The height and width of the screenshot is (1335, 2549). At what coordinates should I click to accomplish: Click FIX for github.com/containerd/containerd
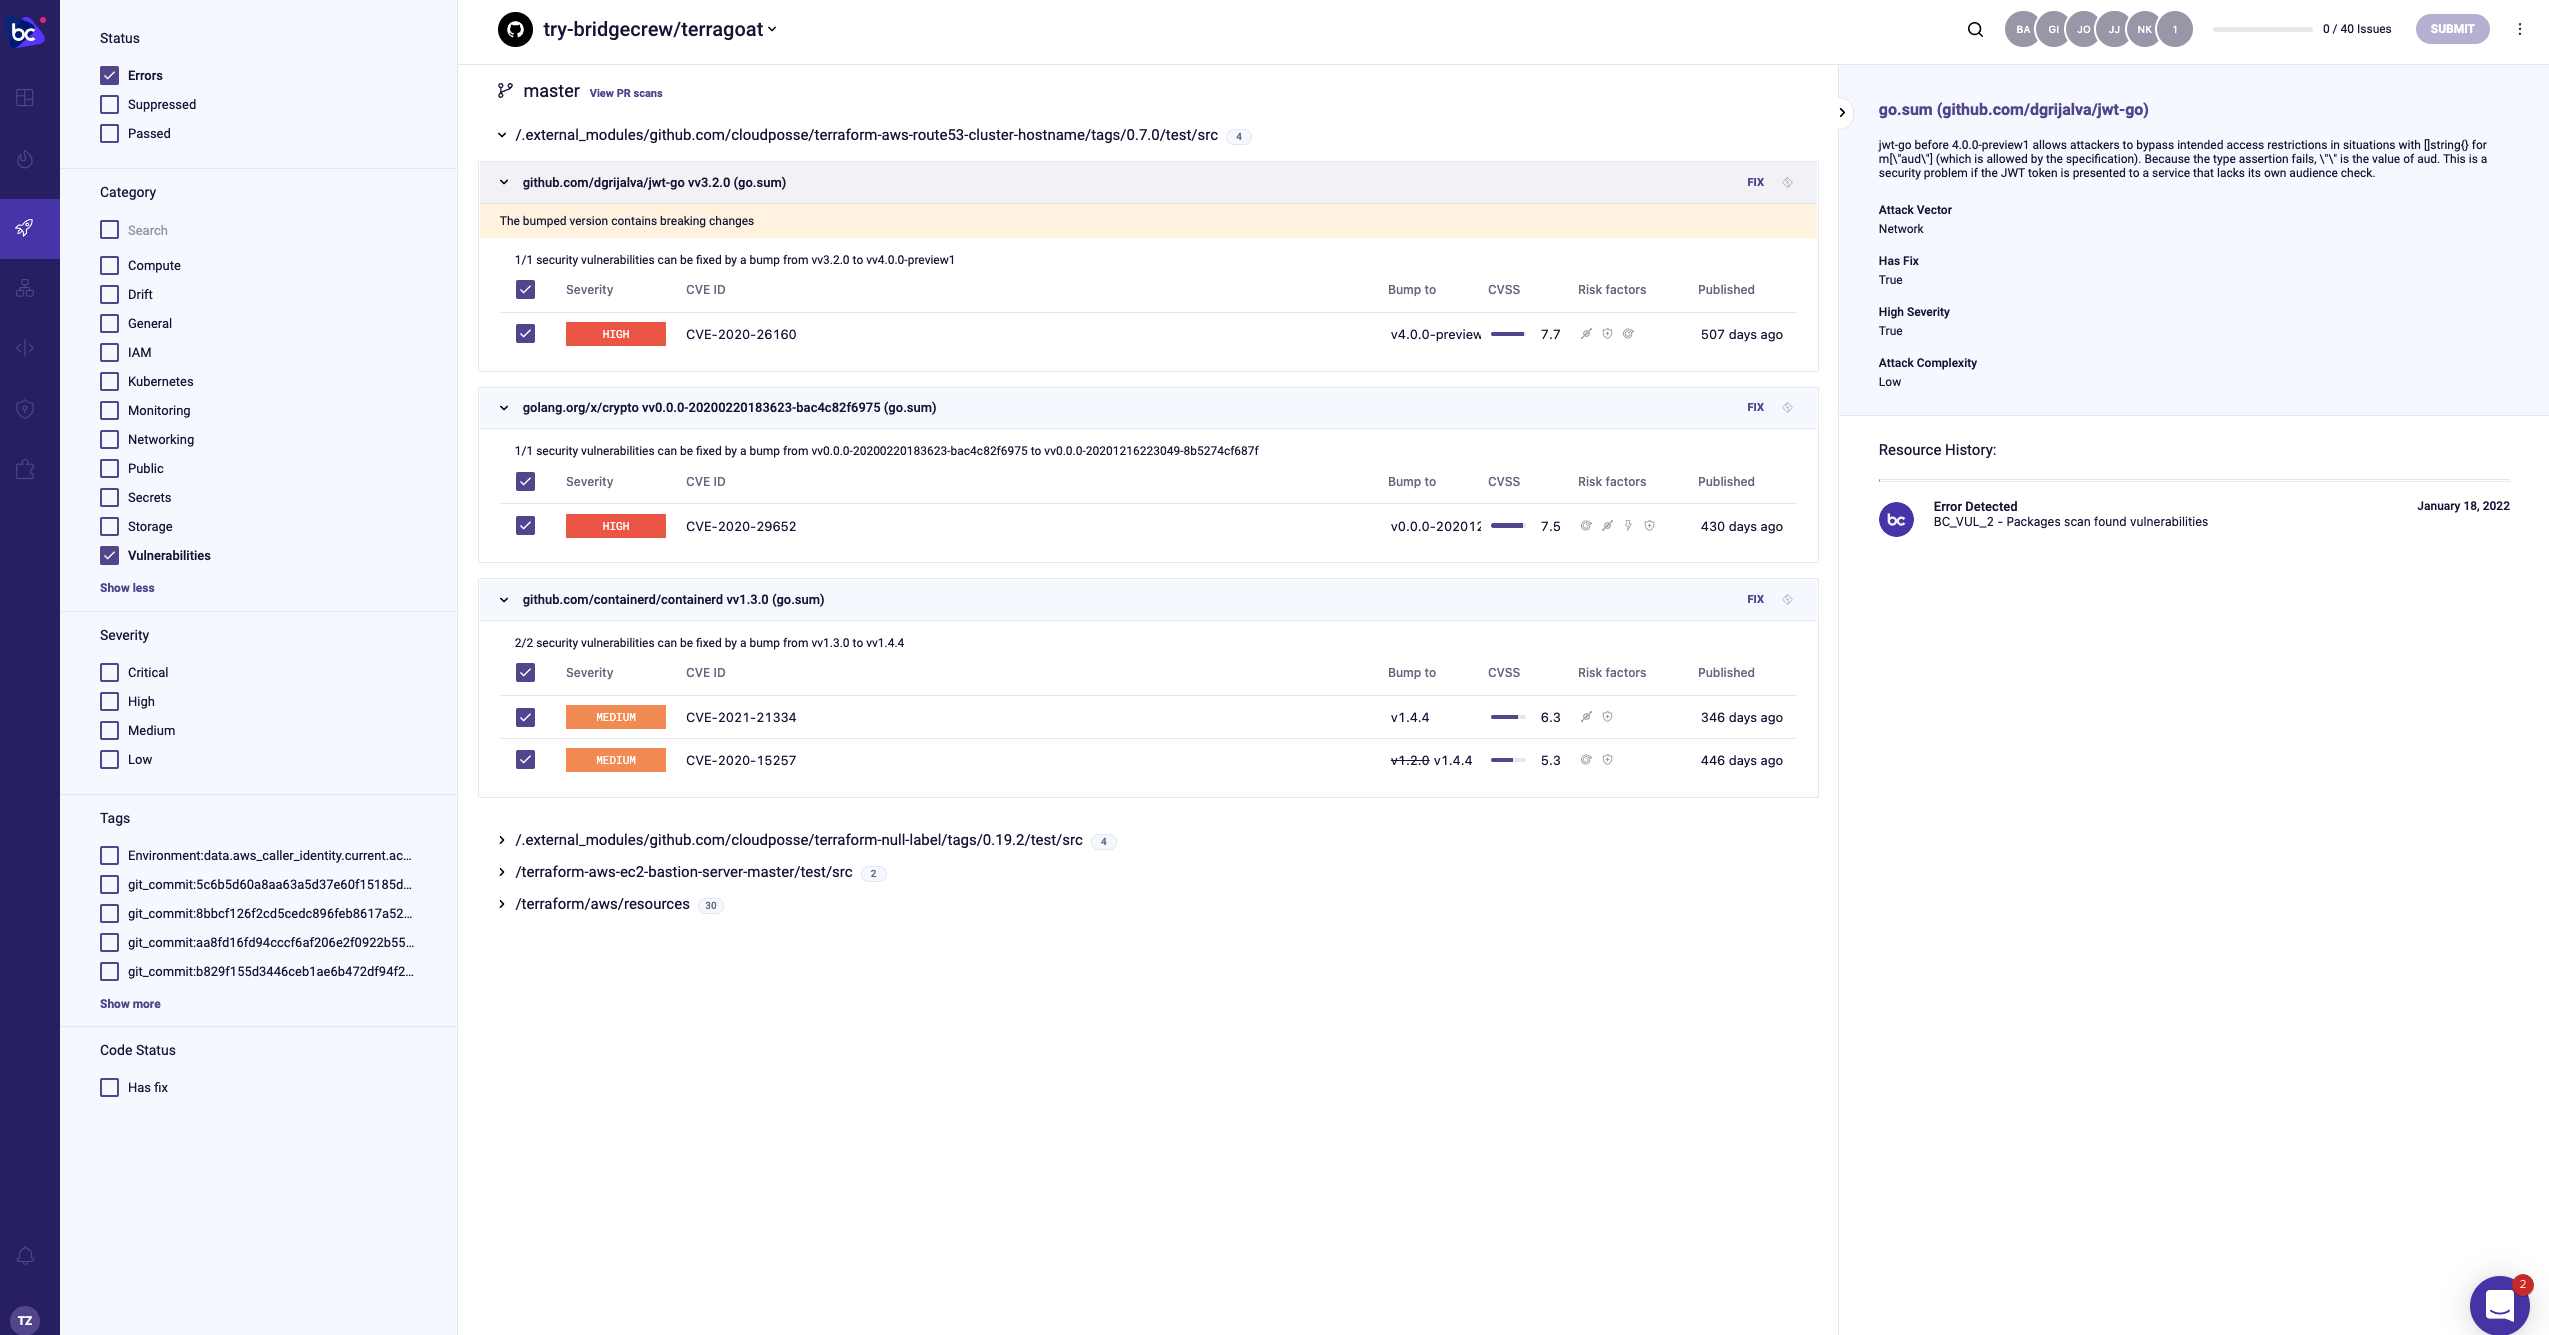tap(1755, 600)
